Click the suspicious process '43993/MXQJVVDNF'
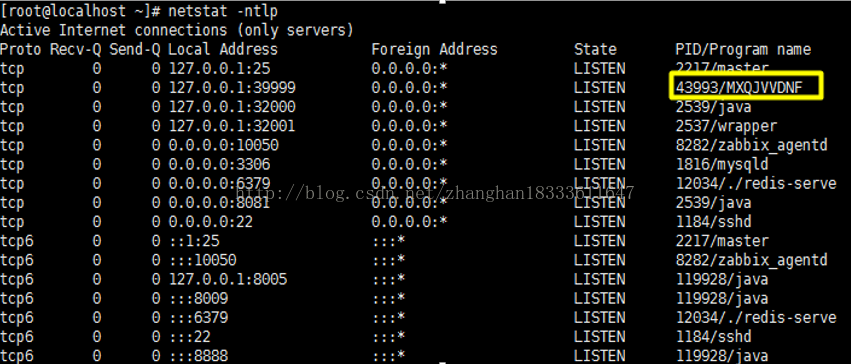 pyautogui.click(x=739, y=87)
